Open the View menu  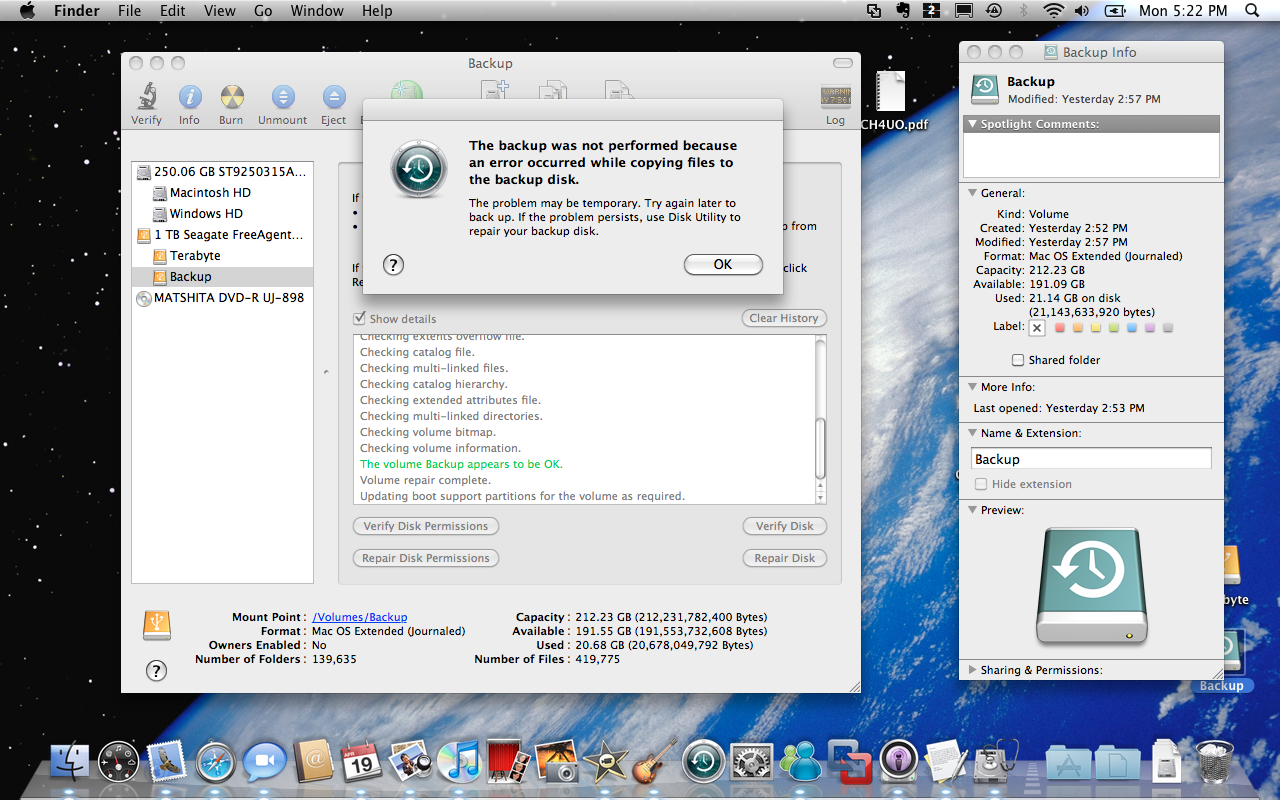pos(219,11)
